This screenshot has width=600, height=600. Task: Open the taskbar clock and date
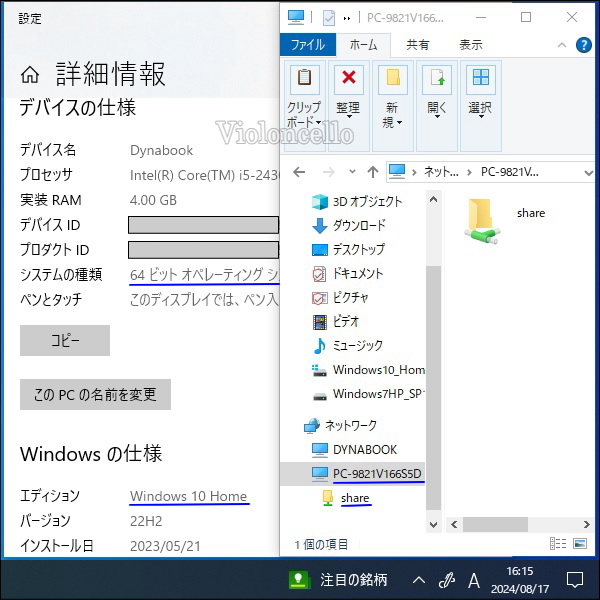point(520,580)
